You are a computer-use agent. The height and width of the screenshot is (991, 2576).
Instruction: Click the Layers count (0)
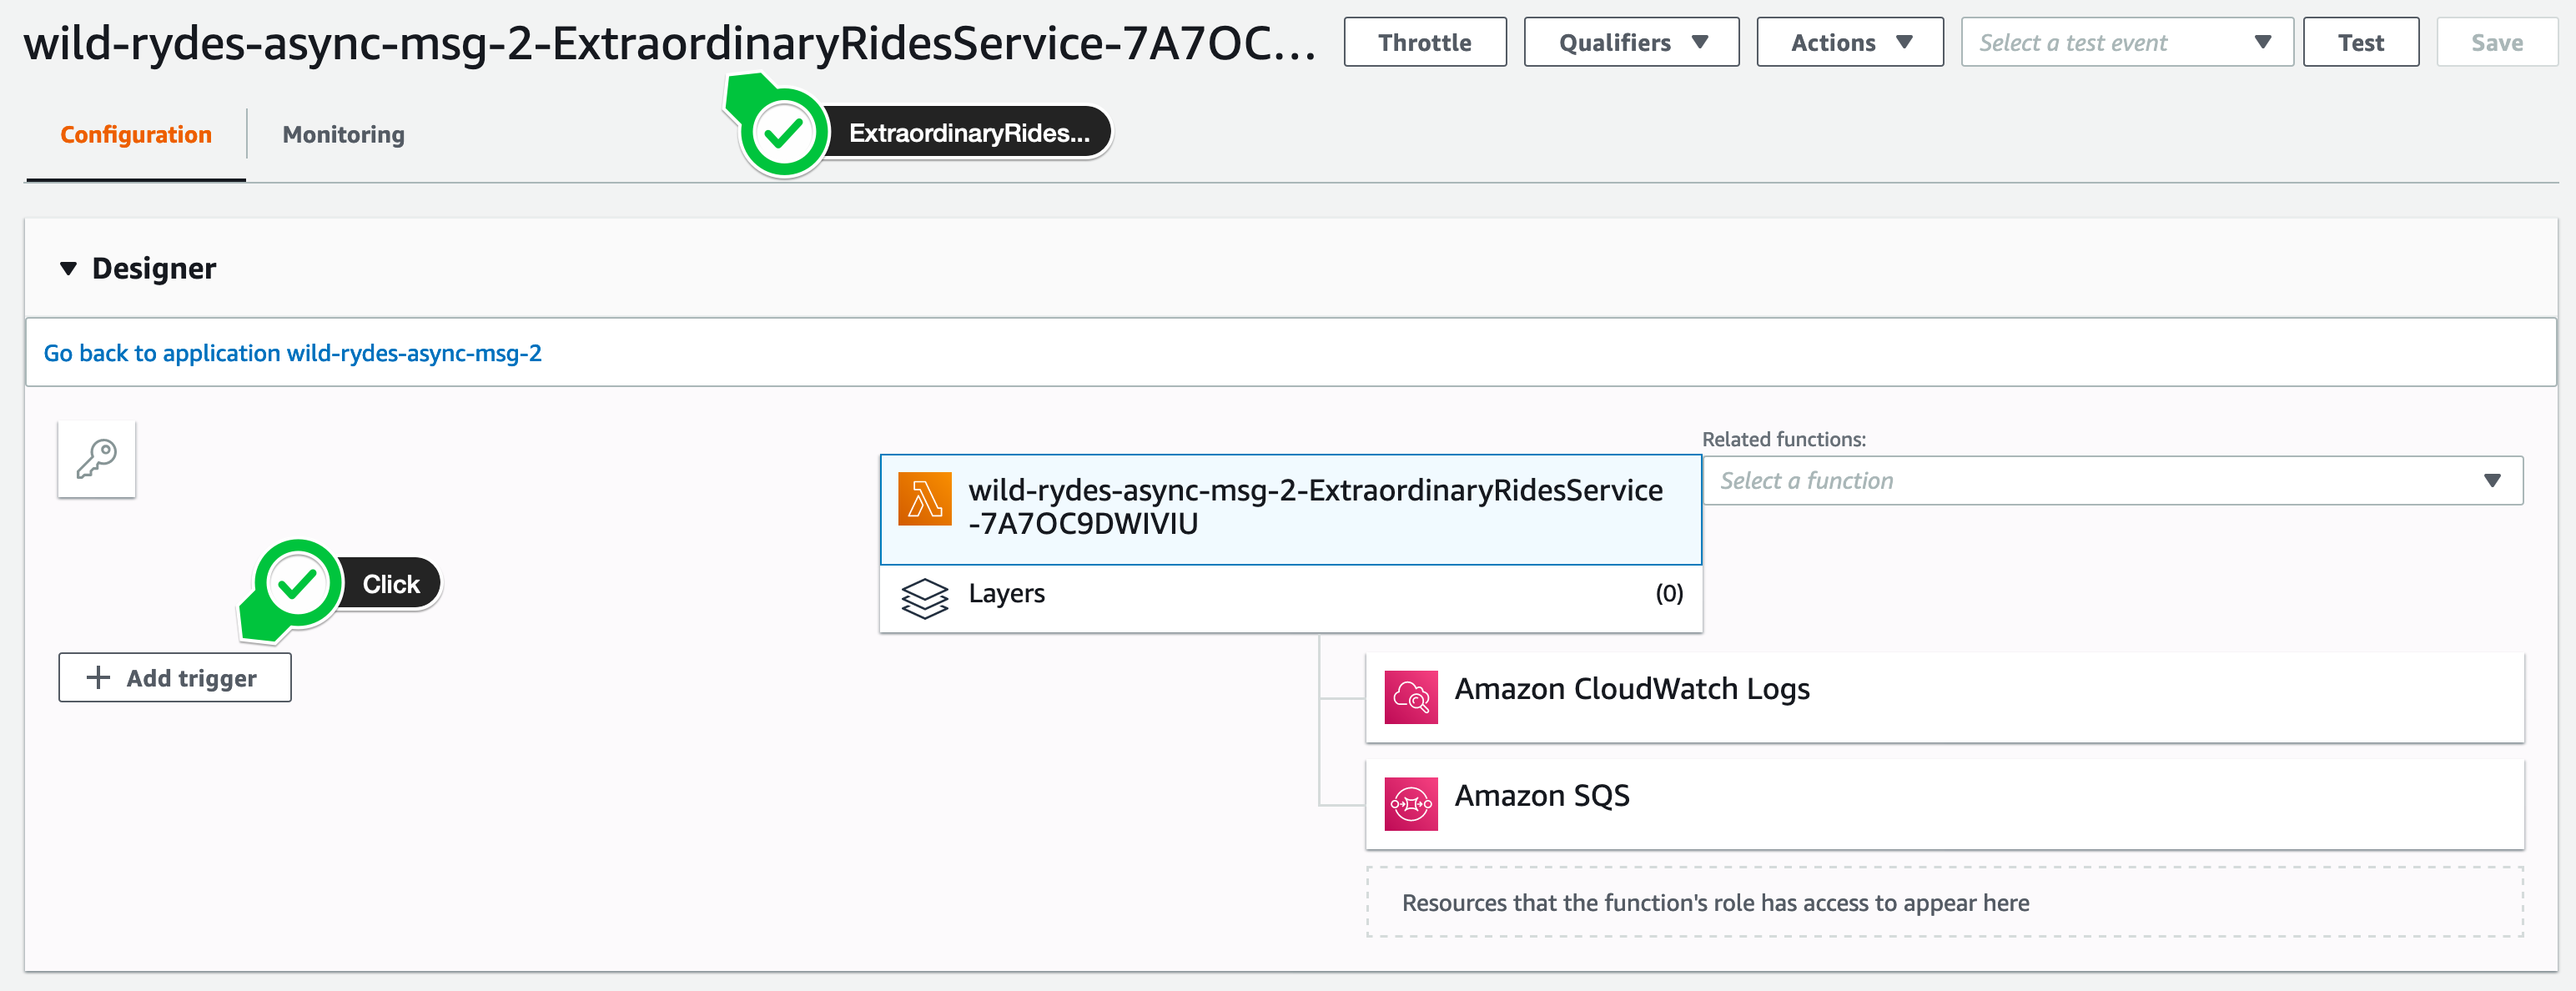coord(1668,594)
